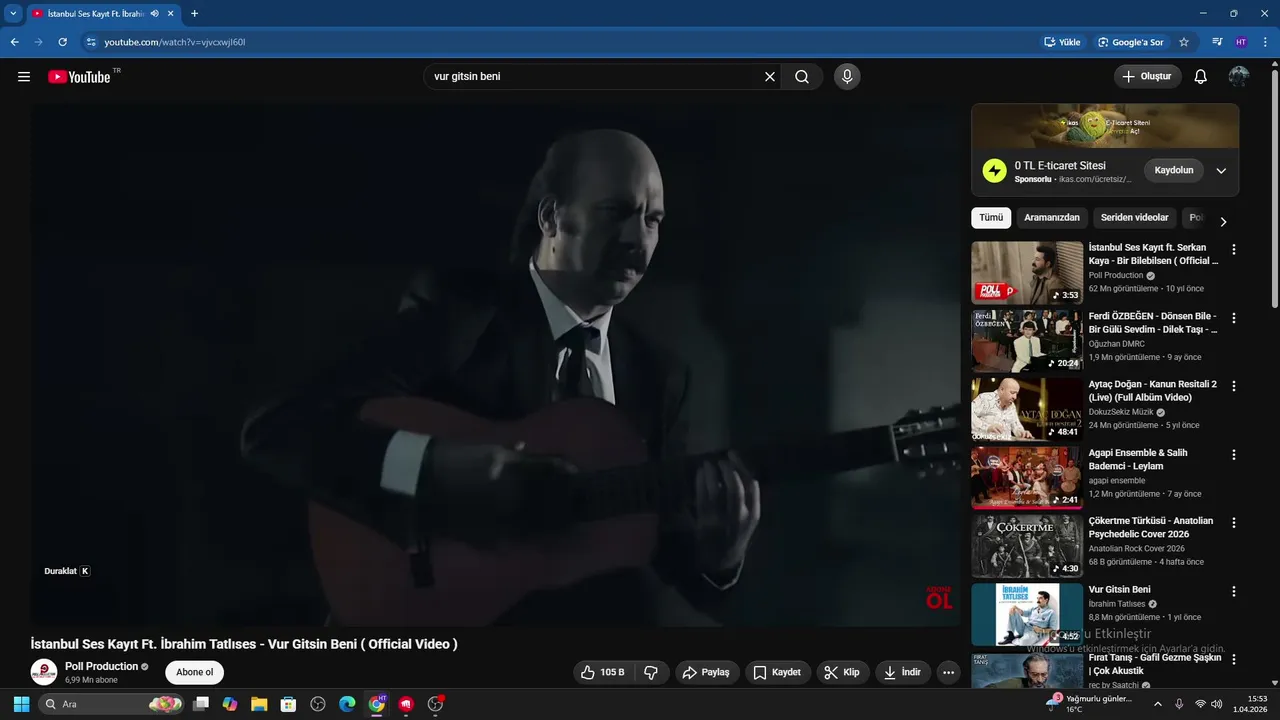
Task: Open the tab search dropdown arrow
Action: [13, 13]
